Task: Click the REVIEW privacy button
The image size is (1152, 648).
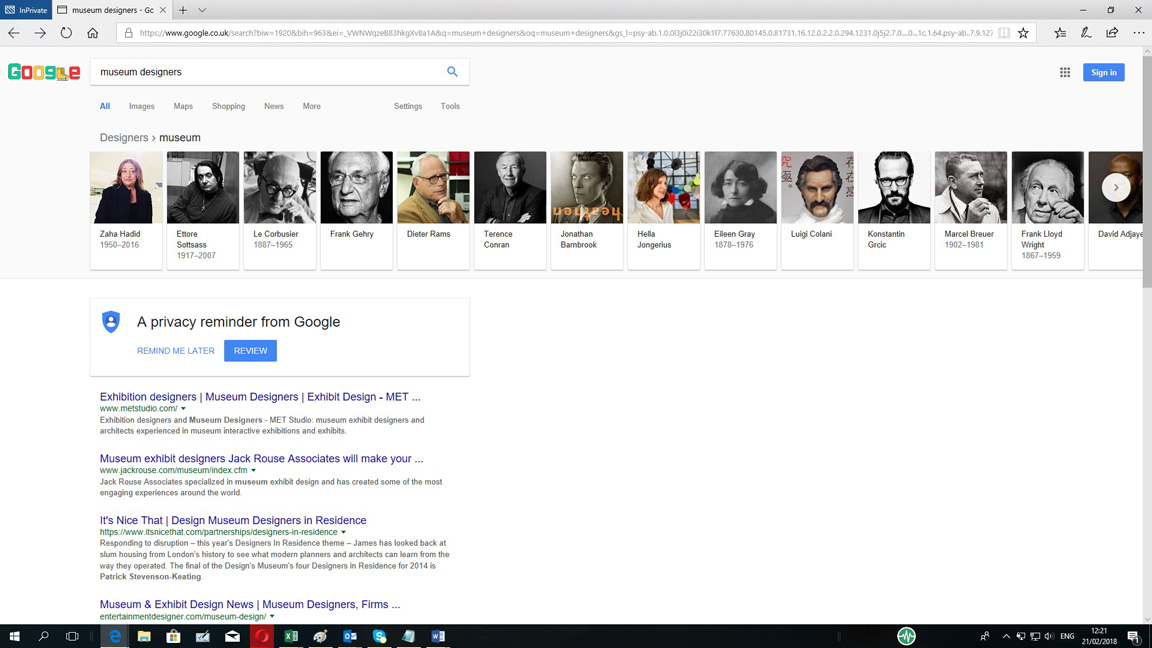Action: pyautogui.click(x=250, y=351)
